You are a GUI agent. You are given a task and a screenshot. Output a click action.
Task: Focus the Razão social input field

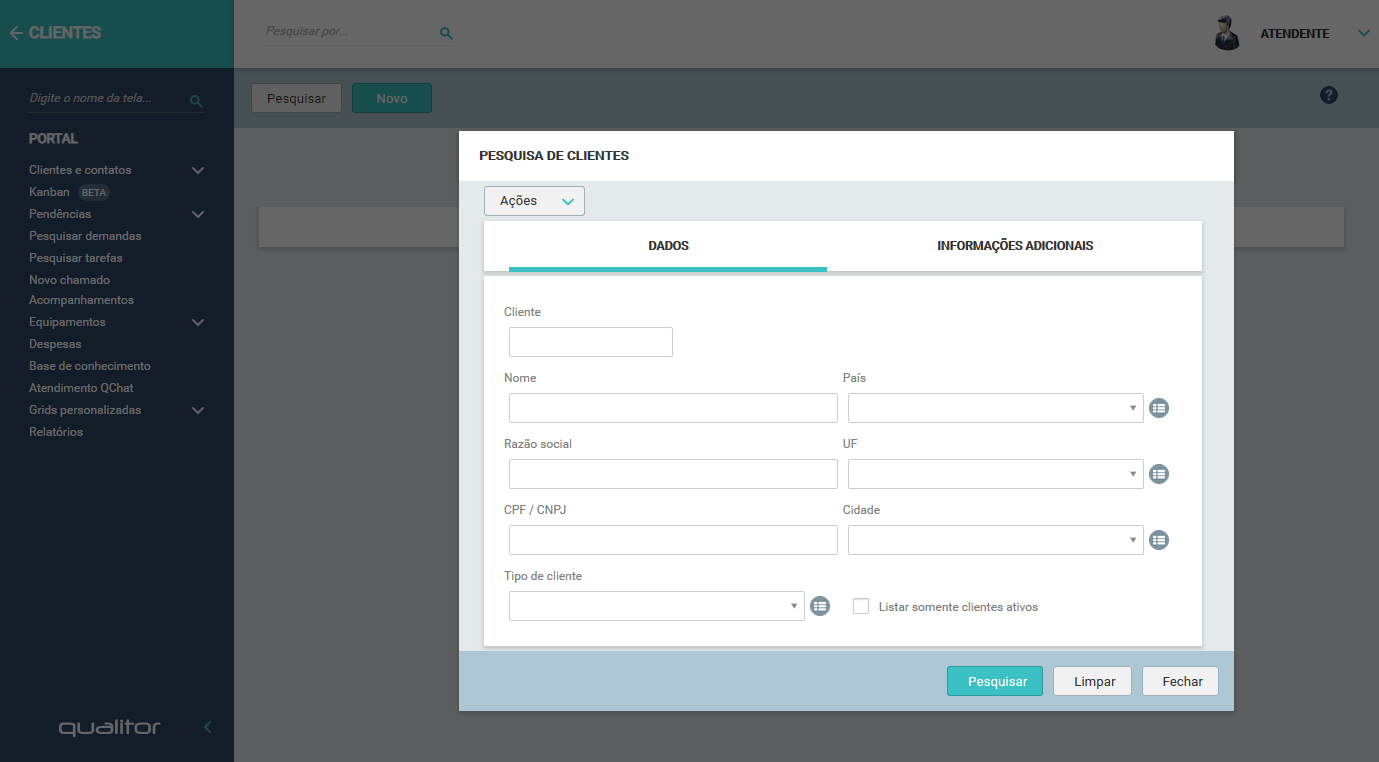(673, 474)
